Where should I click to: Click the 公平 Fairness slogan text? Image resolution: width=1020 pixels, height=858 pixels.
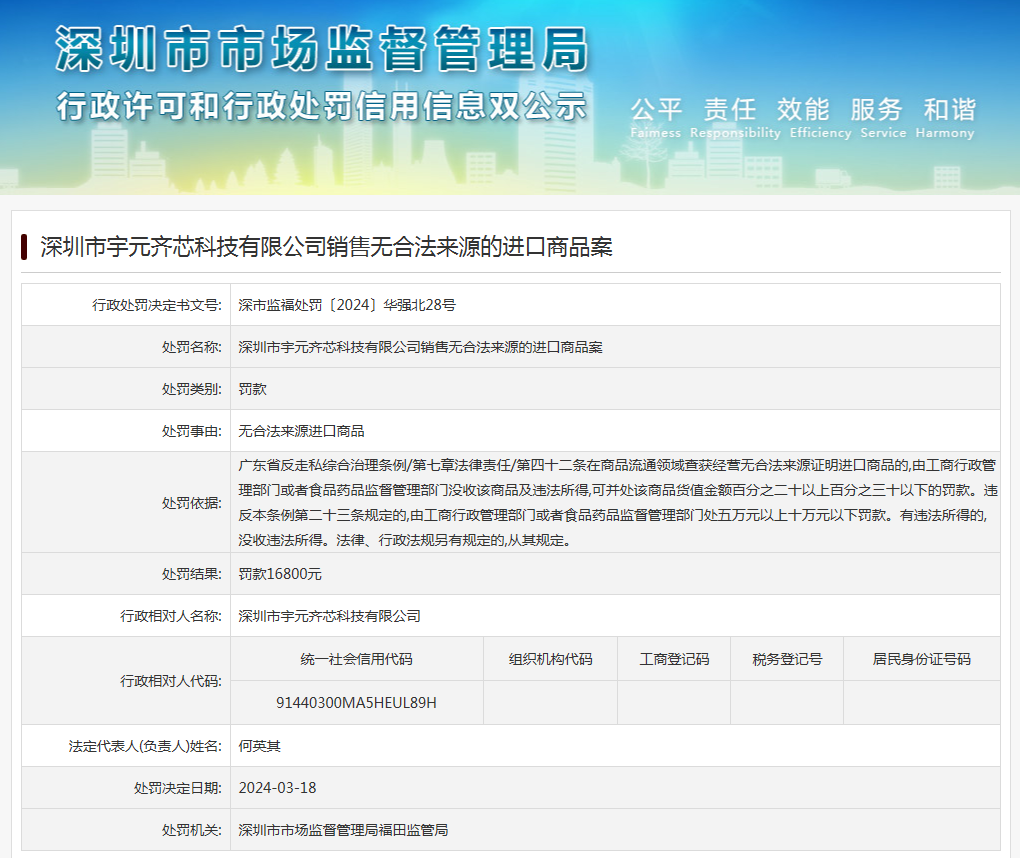(656, 118)
